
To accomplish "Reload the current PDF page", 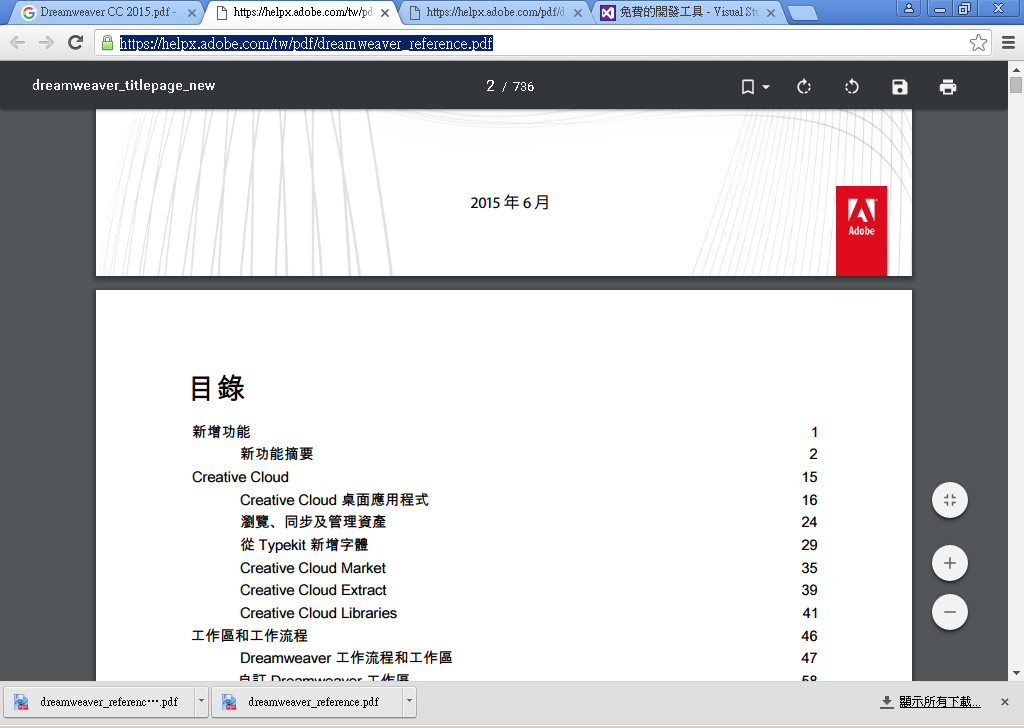I will tap(76, 42).
